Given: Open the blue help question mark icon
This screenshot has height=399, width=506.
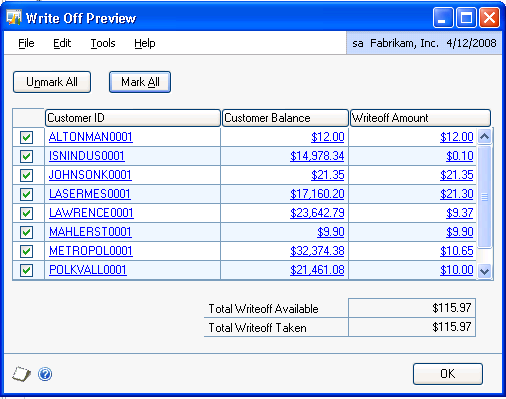Looking at the screenshot, I should tap(45, 374).
